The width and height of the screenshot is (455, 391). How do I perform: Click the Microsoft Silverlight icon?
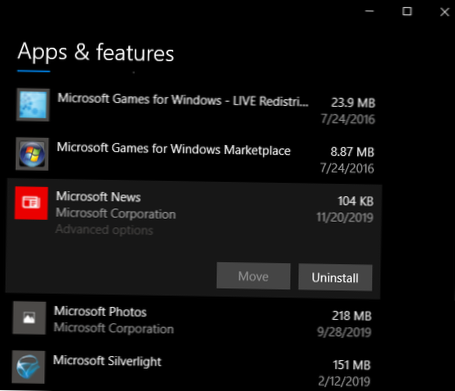tap(28, 367)
